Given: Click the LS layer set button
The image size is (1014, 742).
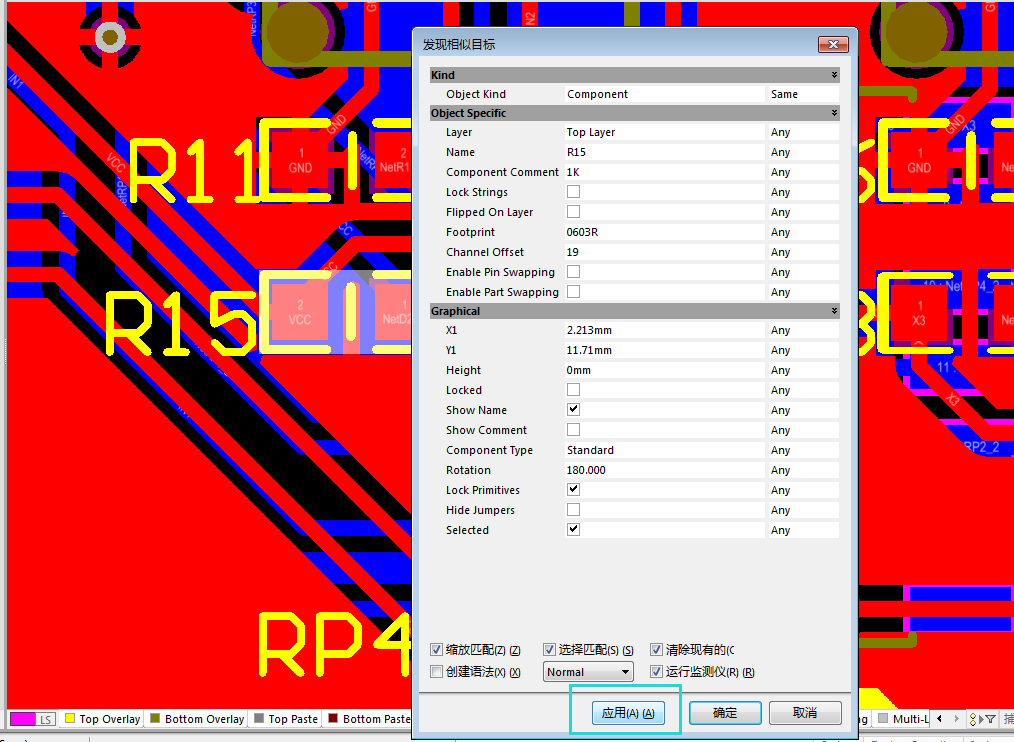Looking at the screenshot, I should pyautogui.click(x=46, y=719).
